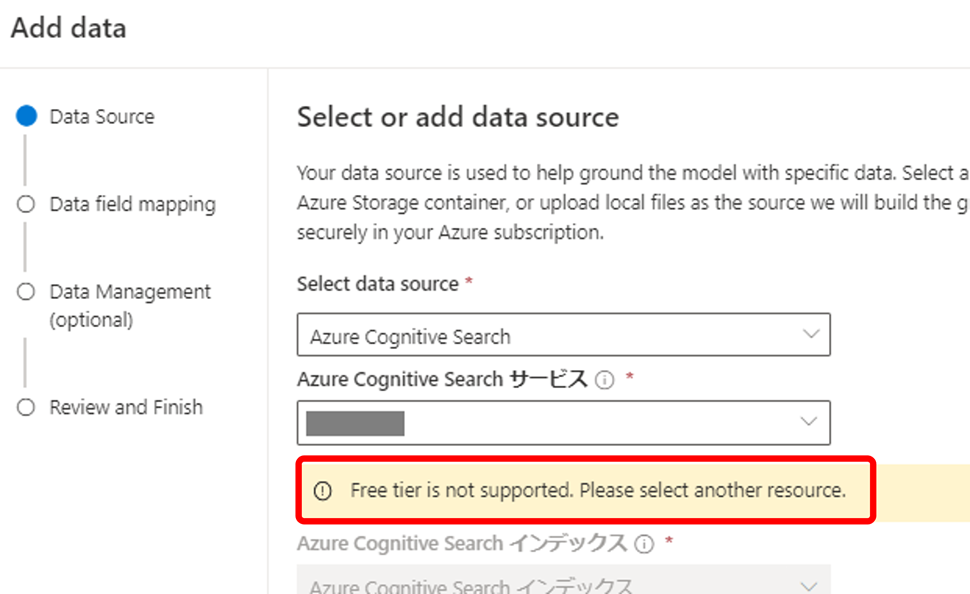Click the warning icon in Free tier message
970x594 pixels.
click(x=323, y=491)
